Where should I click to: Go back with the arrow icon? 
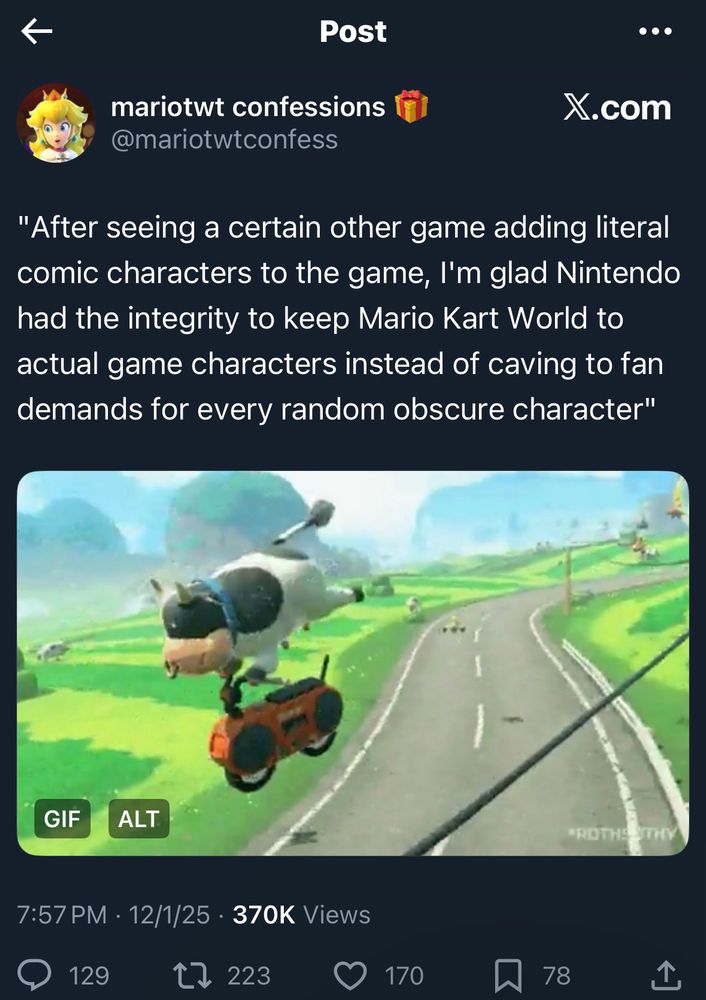(36, 31)
